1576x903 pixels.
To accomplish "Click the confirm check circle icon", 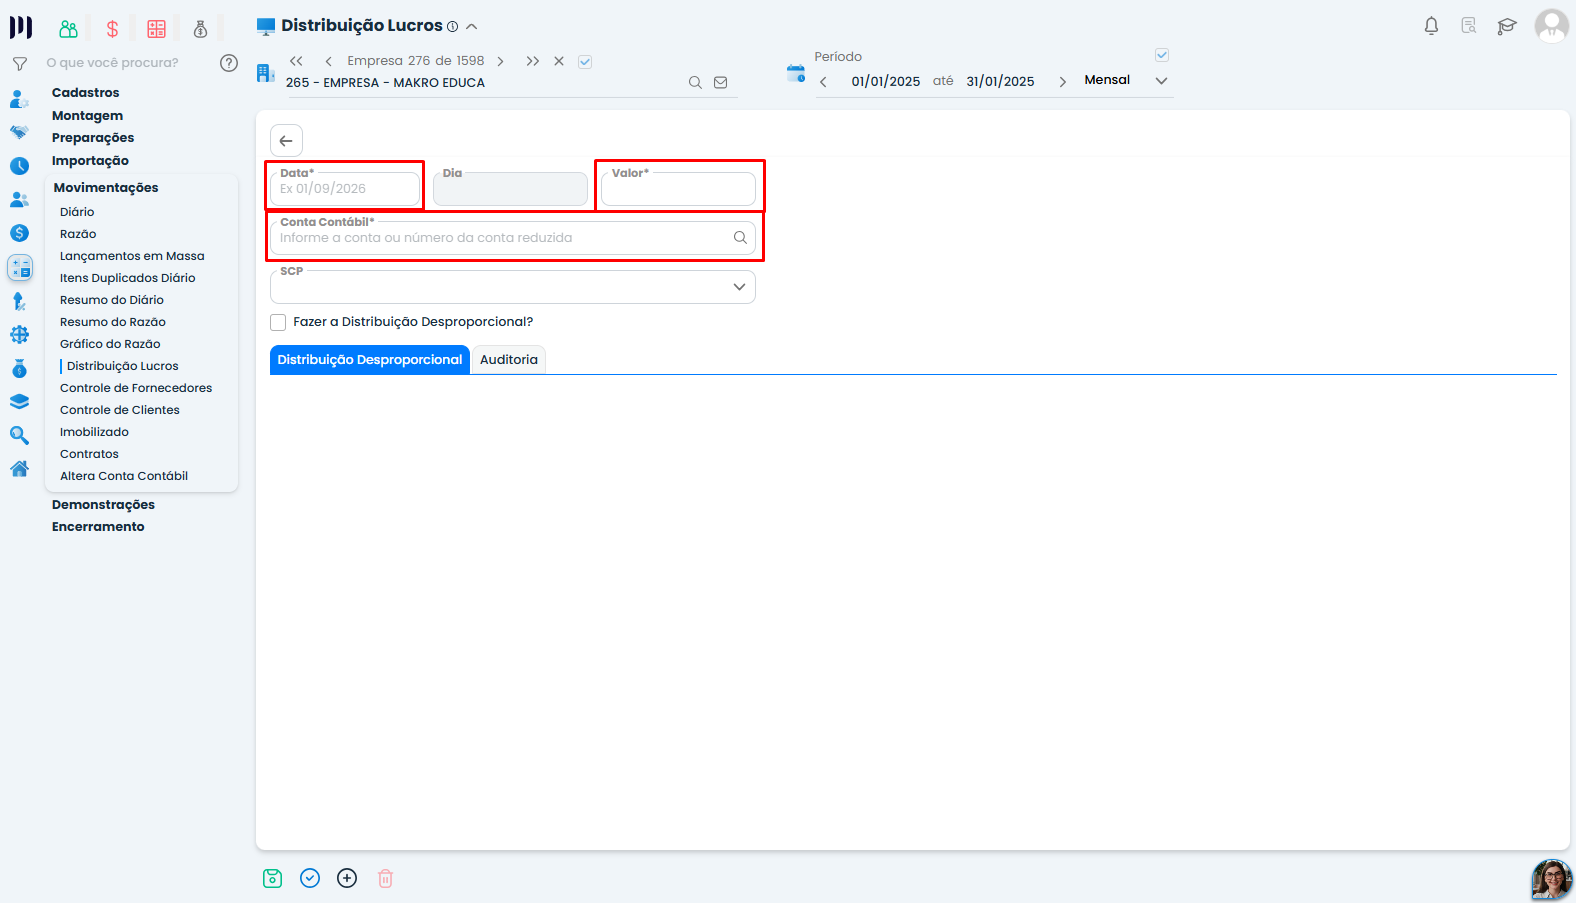I will (x=310, y=878).
